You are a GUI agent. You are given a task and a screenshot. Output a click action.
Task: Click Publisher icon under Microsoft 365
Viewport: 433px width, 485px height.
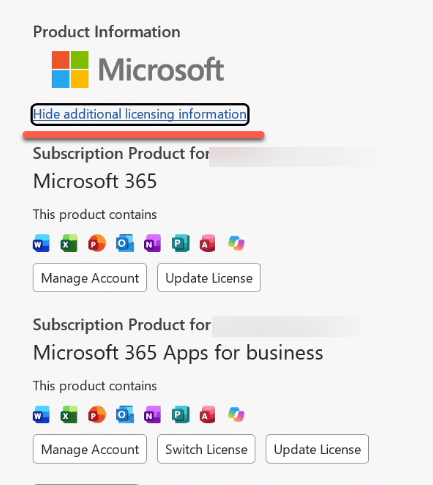coord(181,243)
